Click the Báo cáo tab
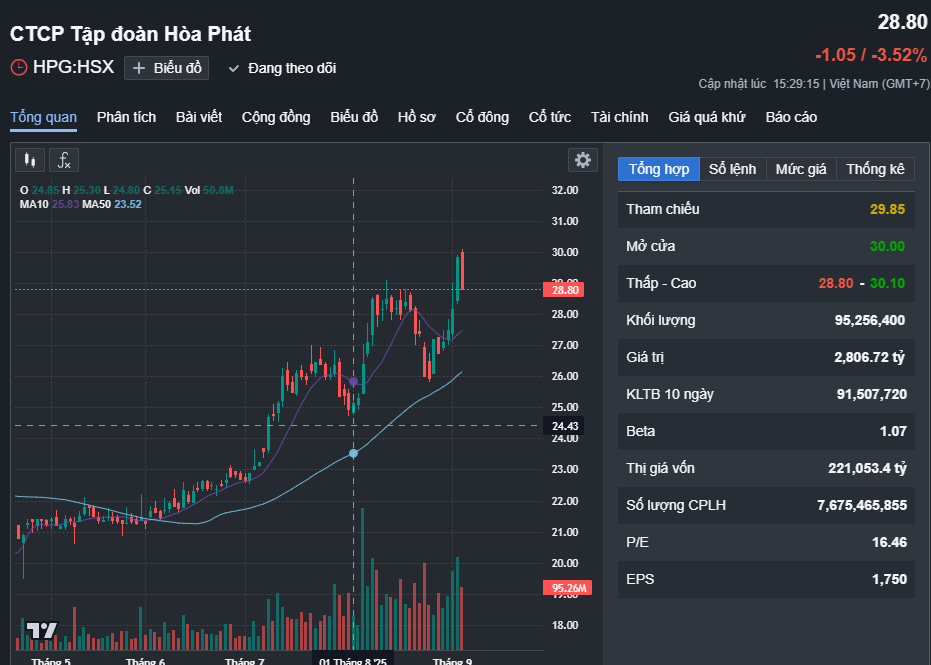Viewport: 931px width, 665px height. (x=791, y=117)
